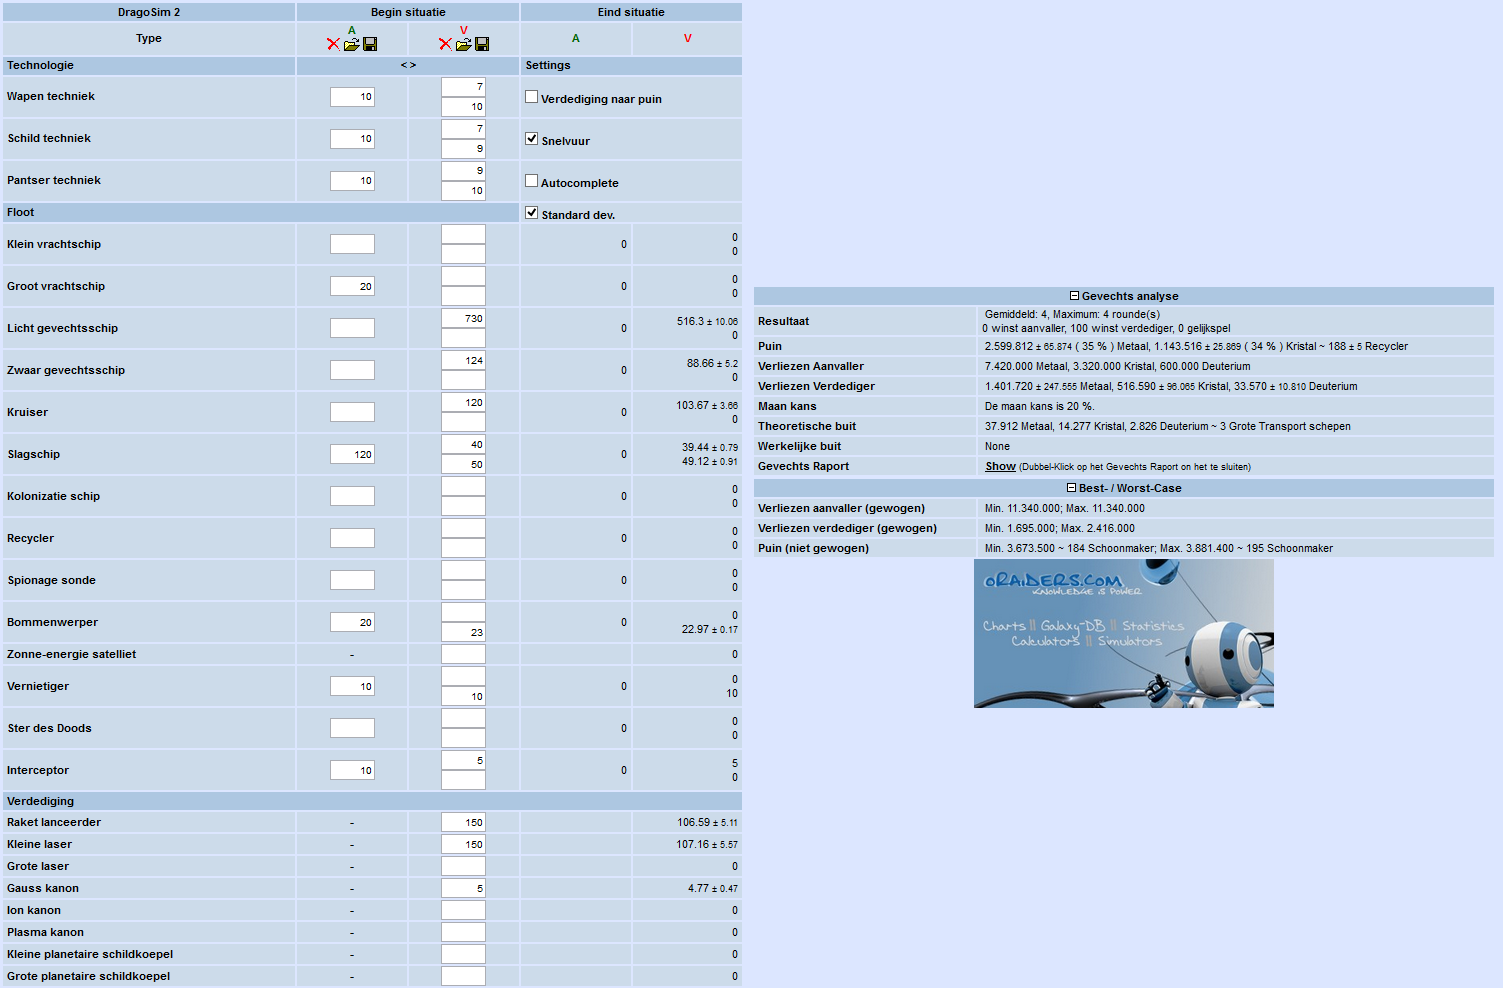Click the Puin (niet gewogen) label
Screen dimensions: 1503x988
(813, 548)
